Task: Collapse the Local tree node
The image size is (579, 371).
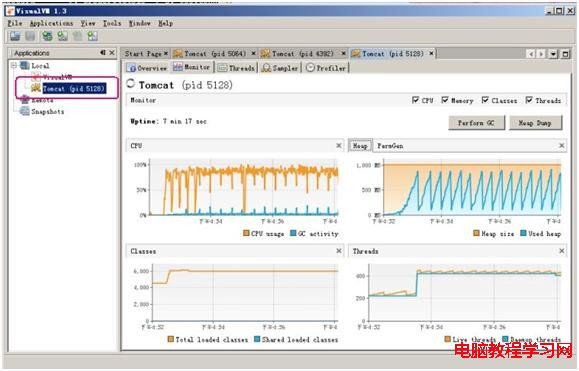Action: pos(14,66)
